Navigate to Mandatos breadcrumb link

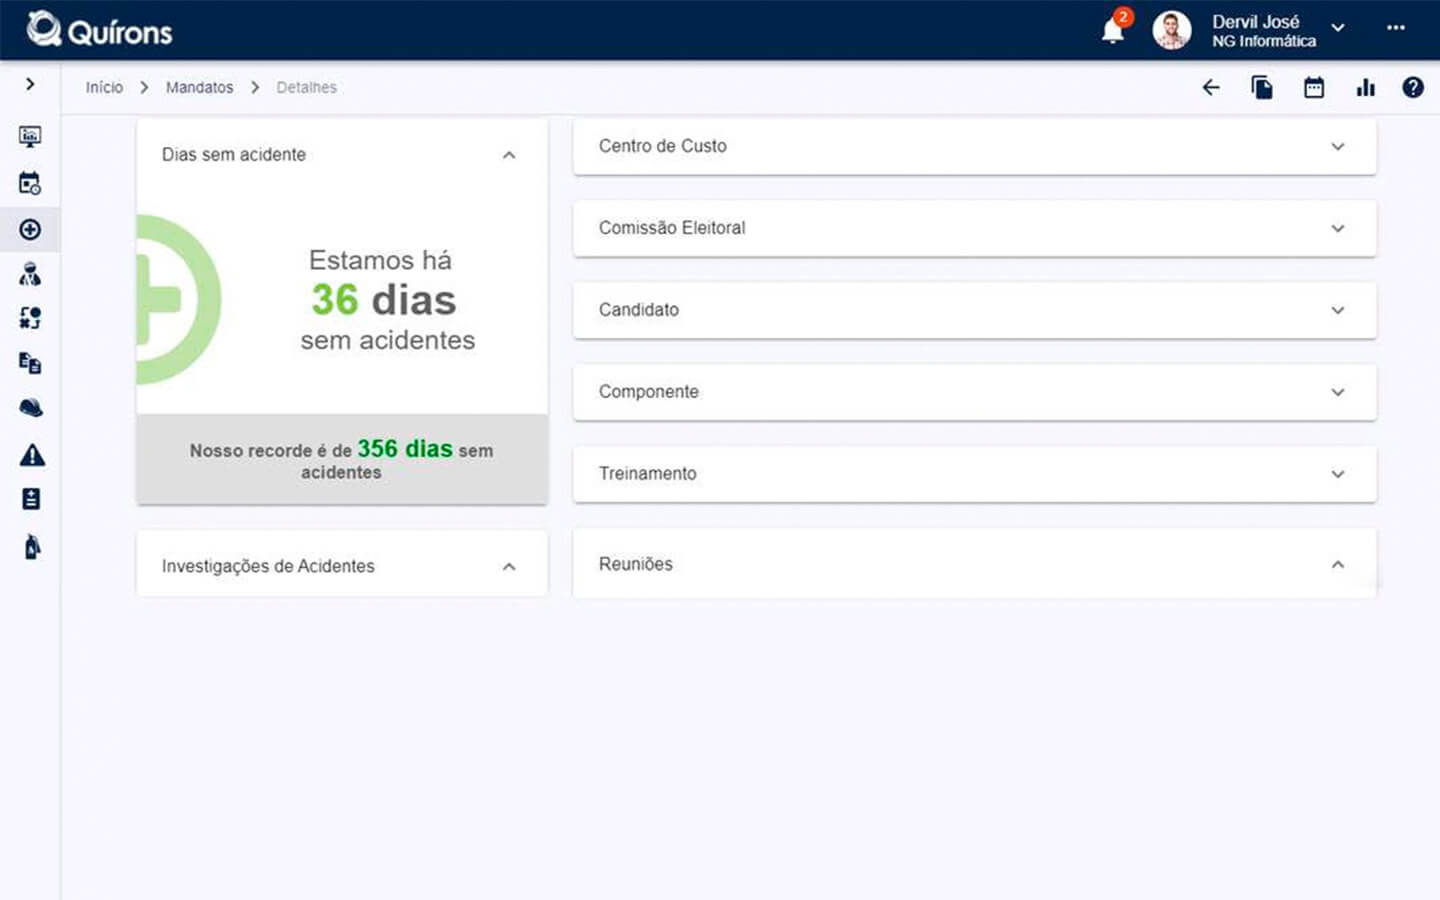199,88
